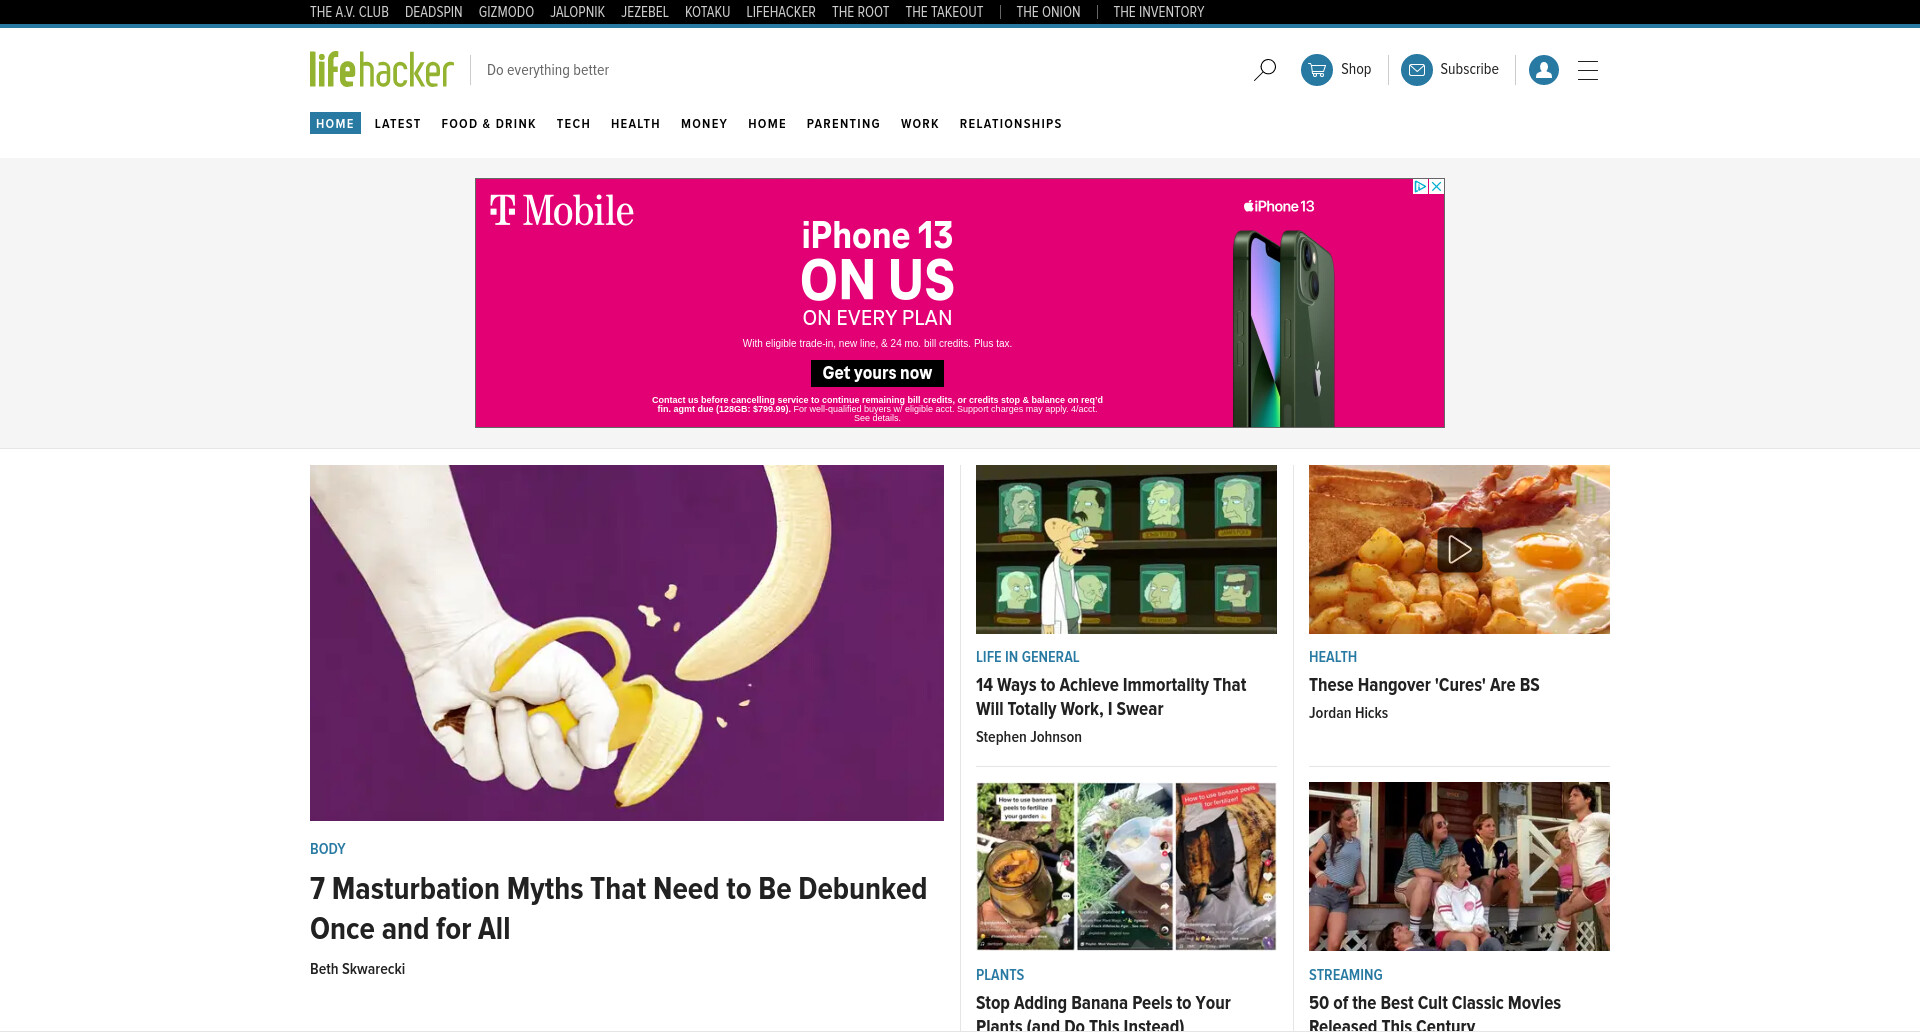
Task: Open the hamburger menu icon
Action: click(1588, 70)
